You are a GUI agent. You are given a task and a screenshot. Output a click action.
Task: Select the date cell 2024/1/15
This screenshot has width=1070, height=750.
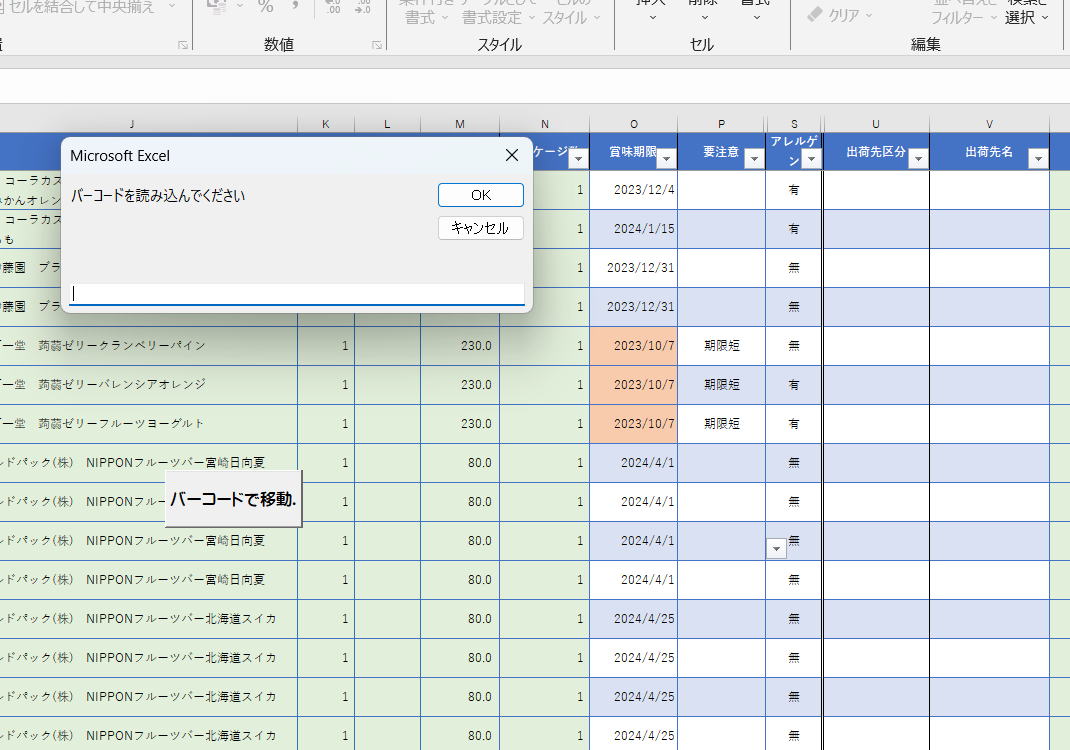[x=633, y=229]
